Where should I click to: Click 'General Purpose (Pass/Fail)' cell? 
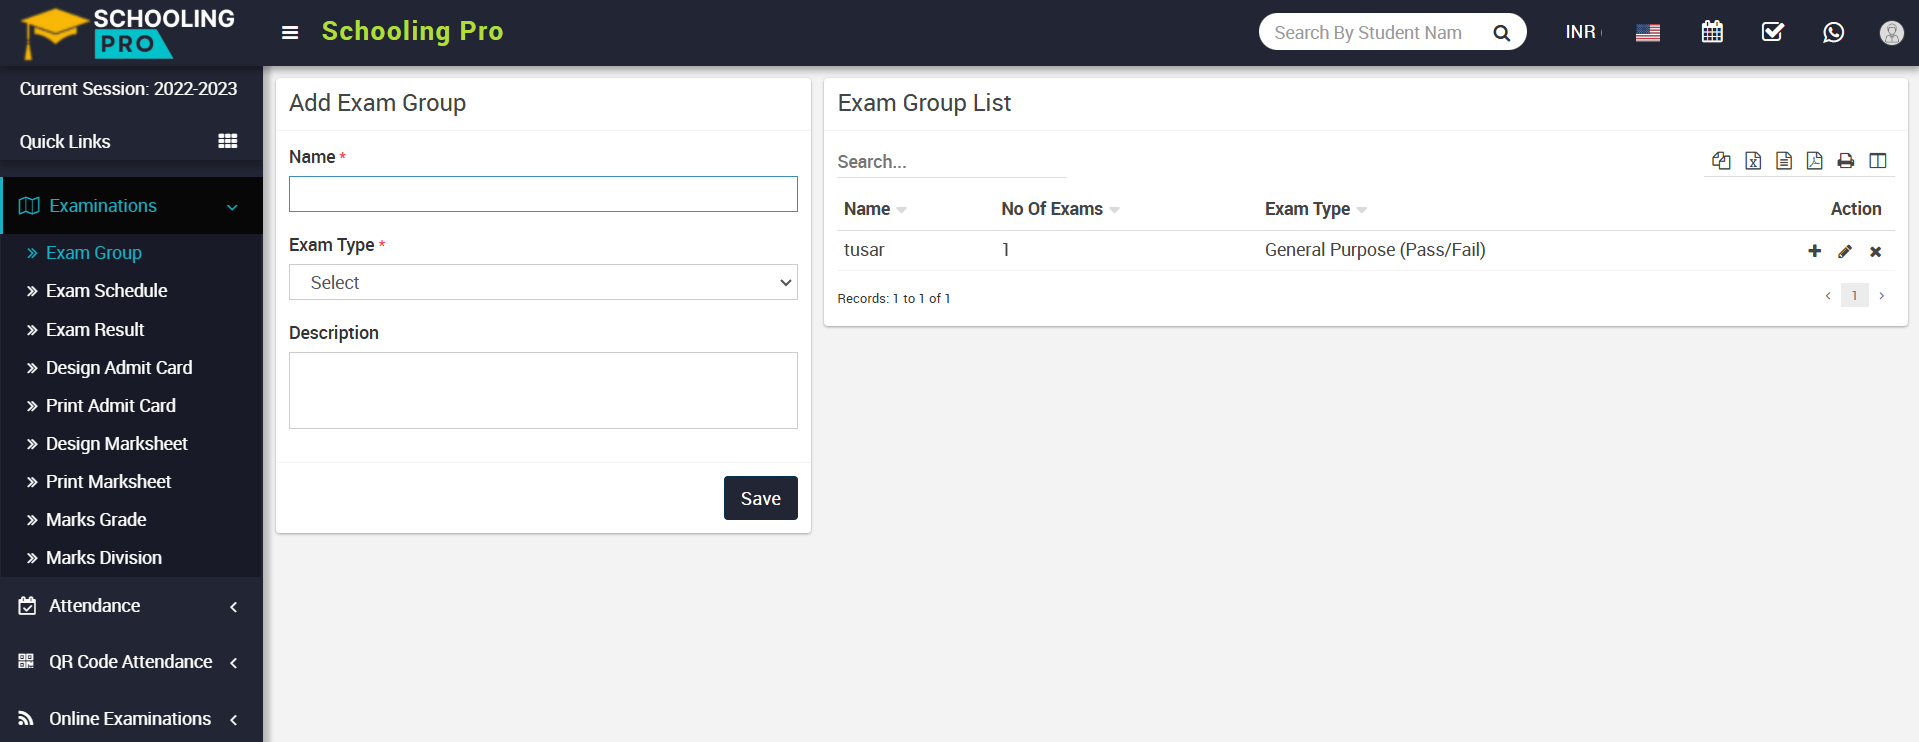(x=1375, y=250)
